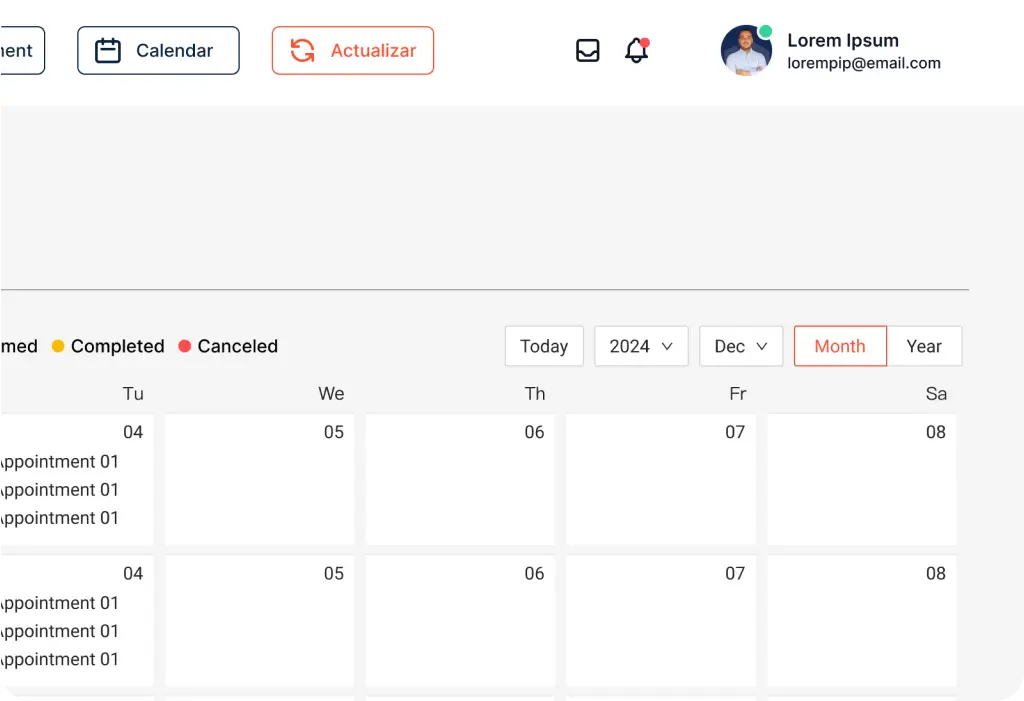The image size is (1024, 701).
Task: Open the notifications bell
Action: pyautogui.click(x=636, y=50)
